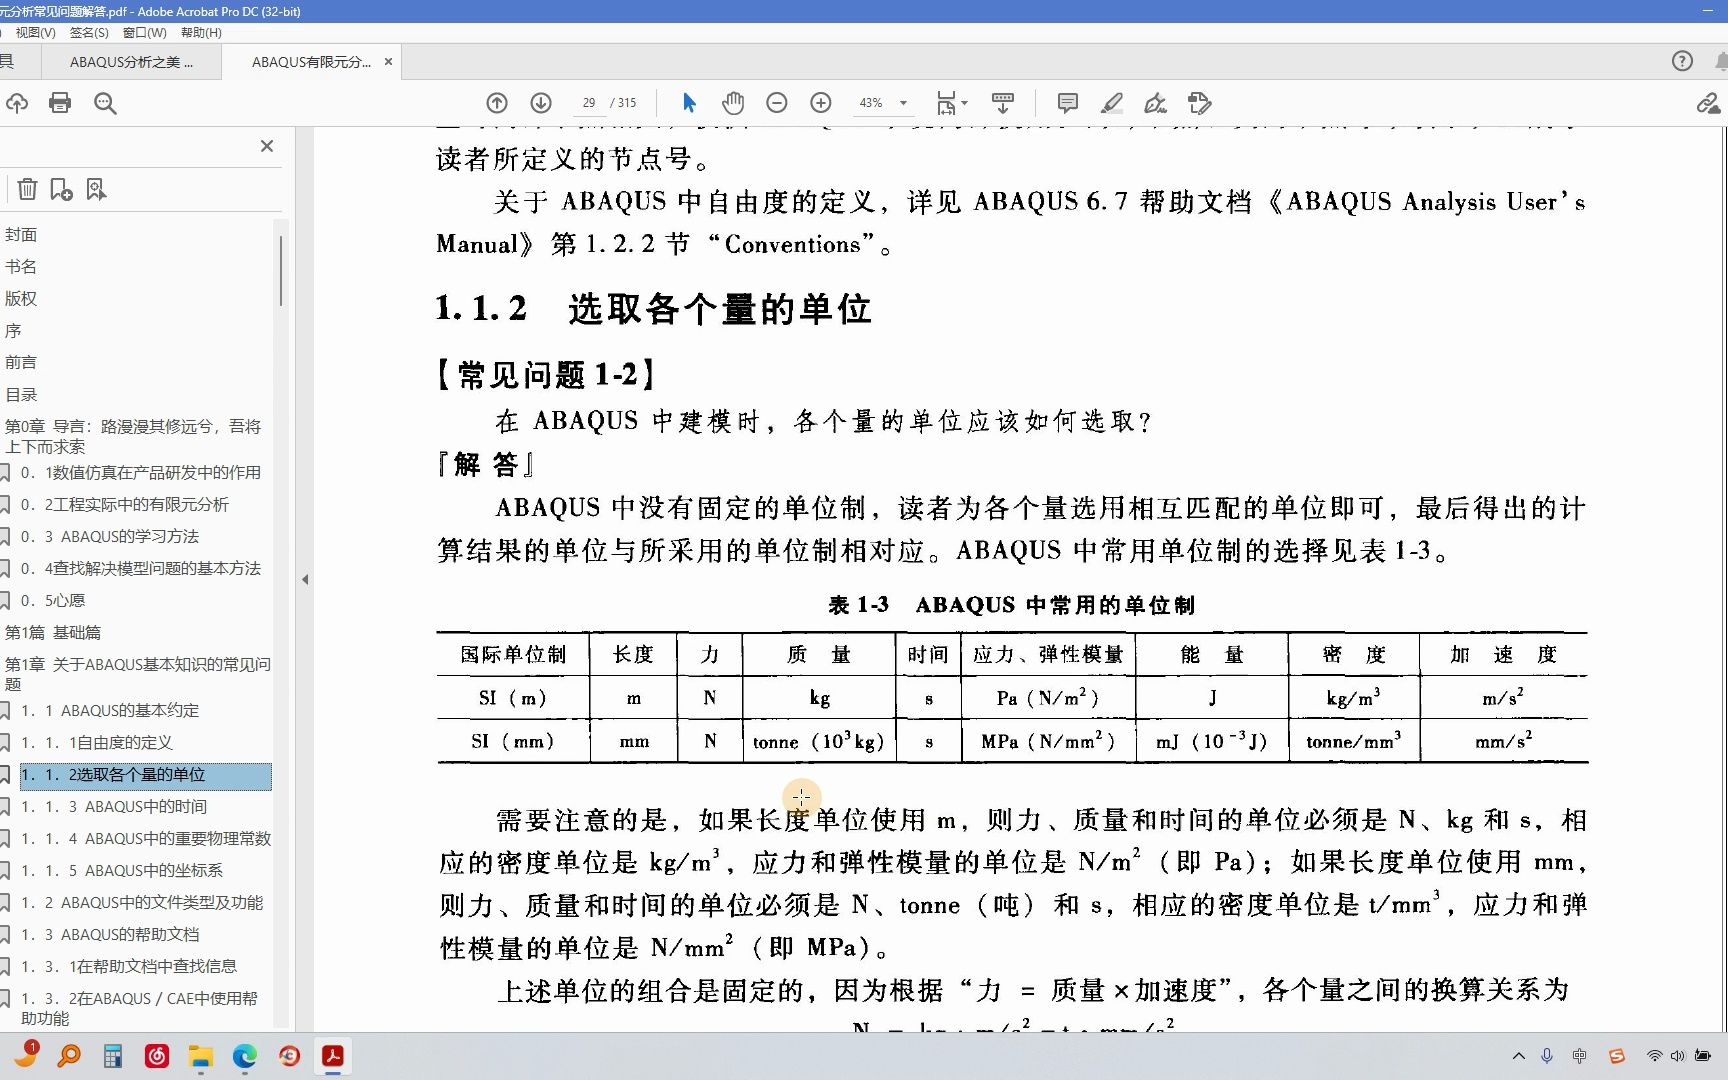Open the find text magnifier tool

point(105,103)
